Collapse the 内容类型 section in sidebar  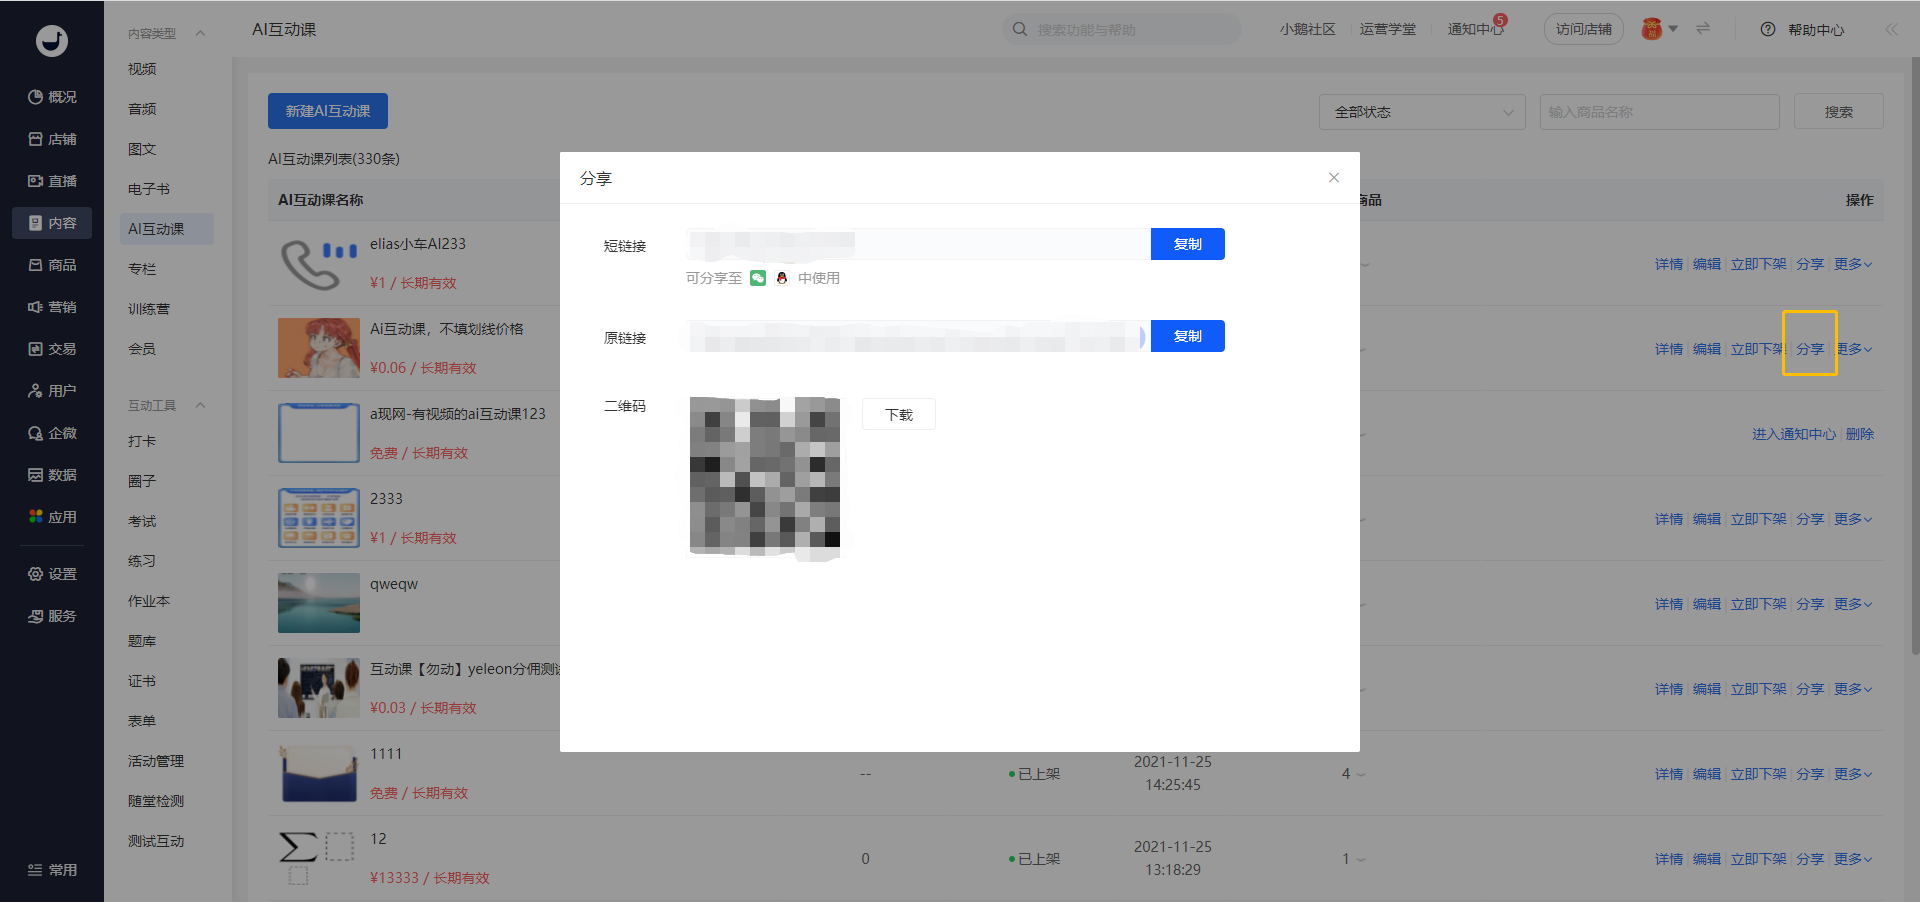point(200,34)
